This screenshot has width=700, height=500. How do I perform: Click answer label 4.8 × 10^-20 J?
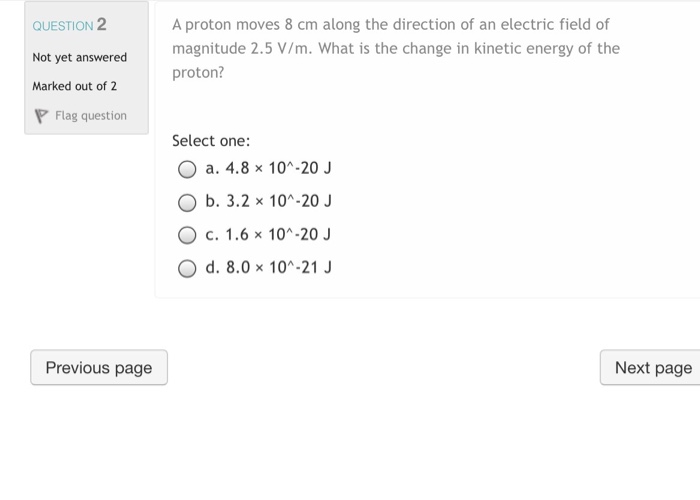268,170
